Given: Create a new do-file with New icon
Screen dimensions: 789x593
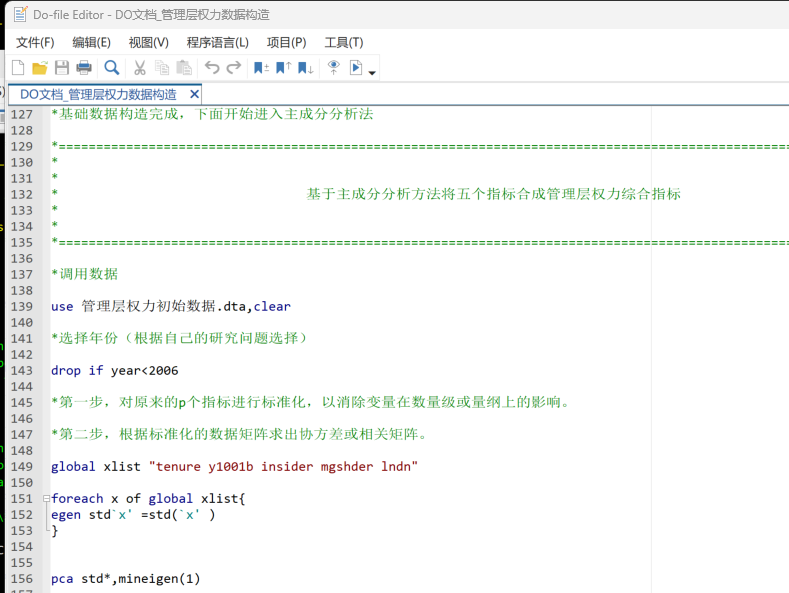Looking at the screenshot, I should (18, 67).
